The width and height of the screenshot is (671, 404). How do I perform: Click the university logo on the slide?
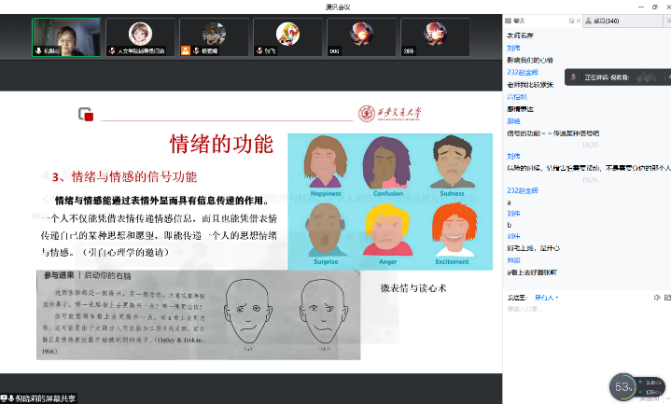pyautogui.click(x=390, y=113)
